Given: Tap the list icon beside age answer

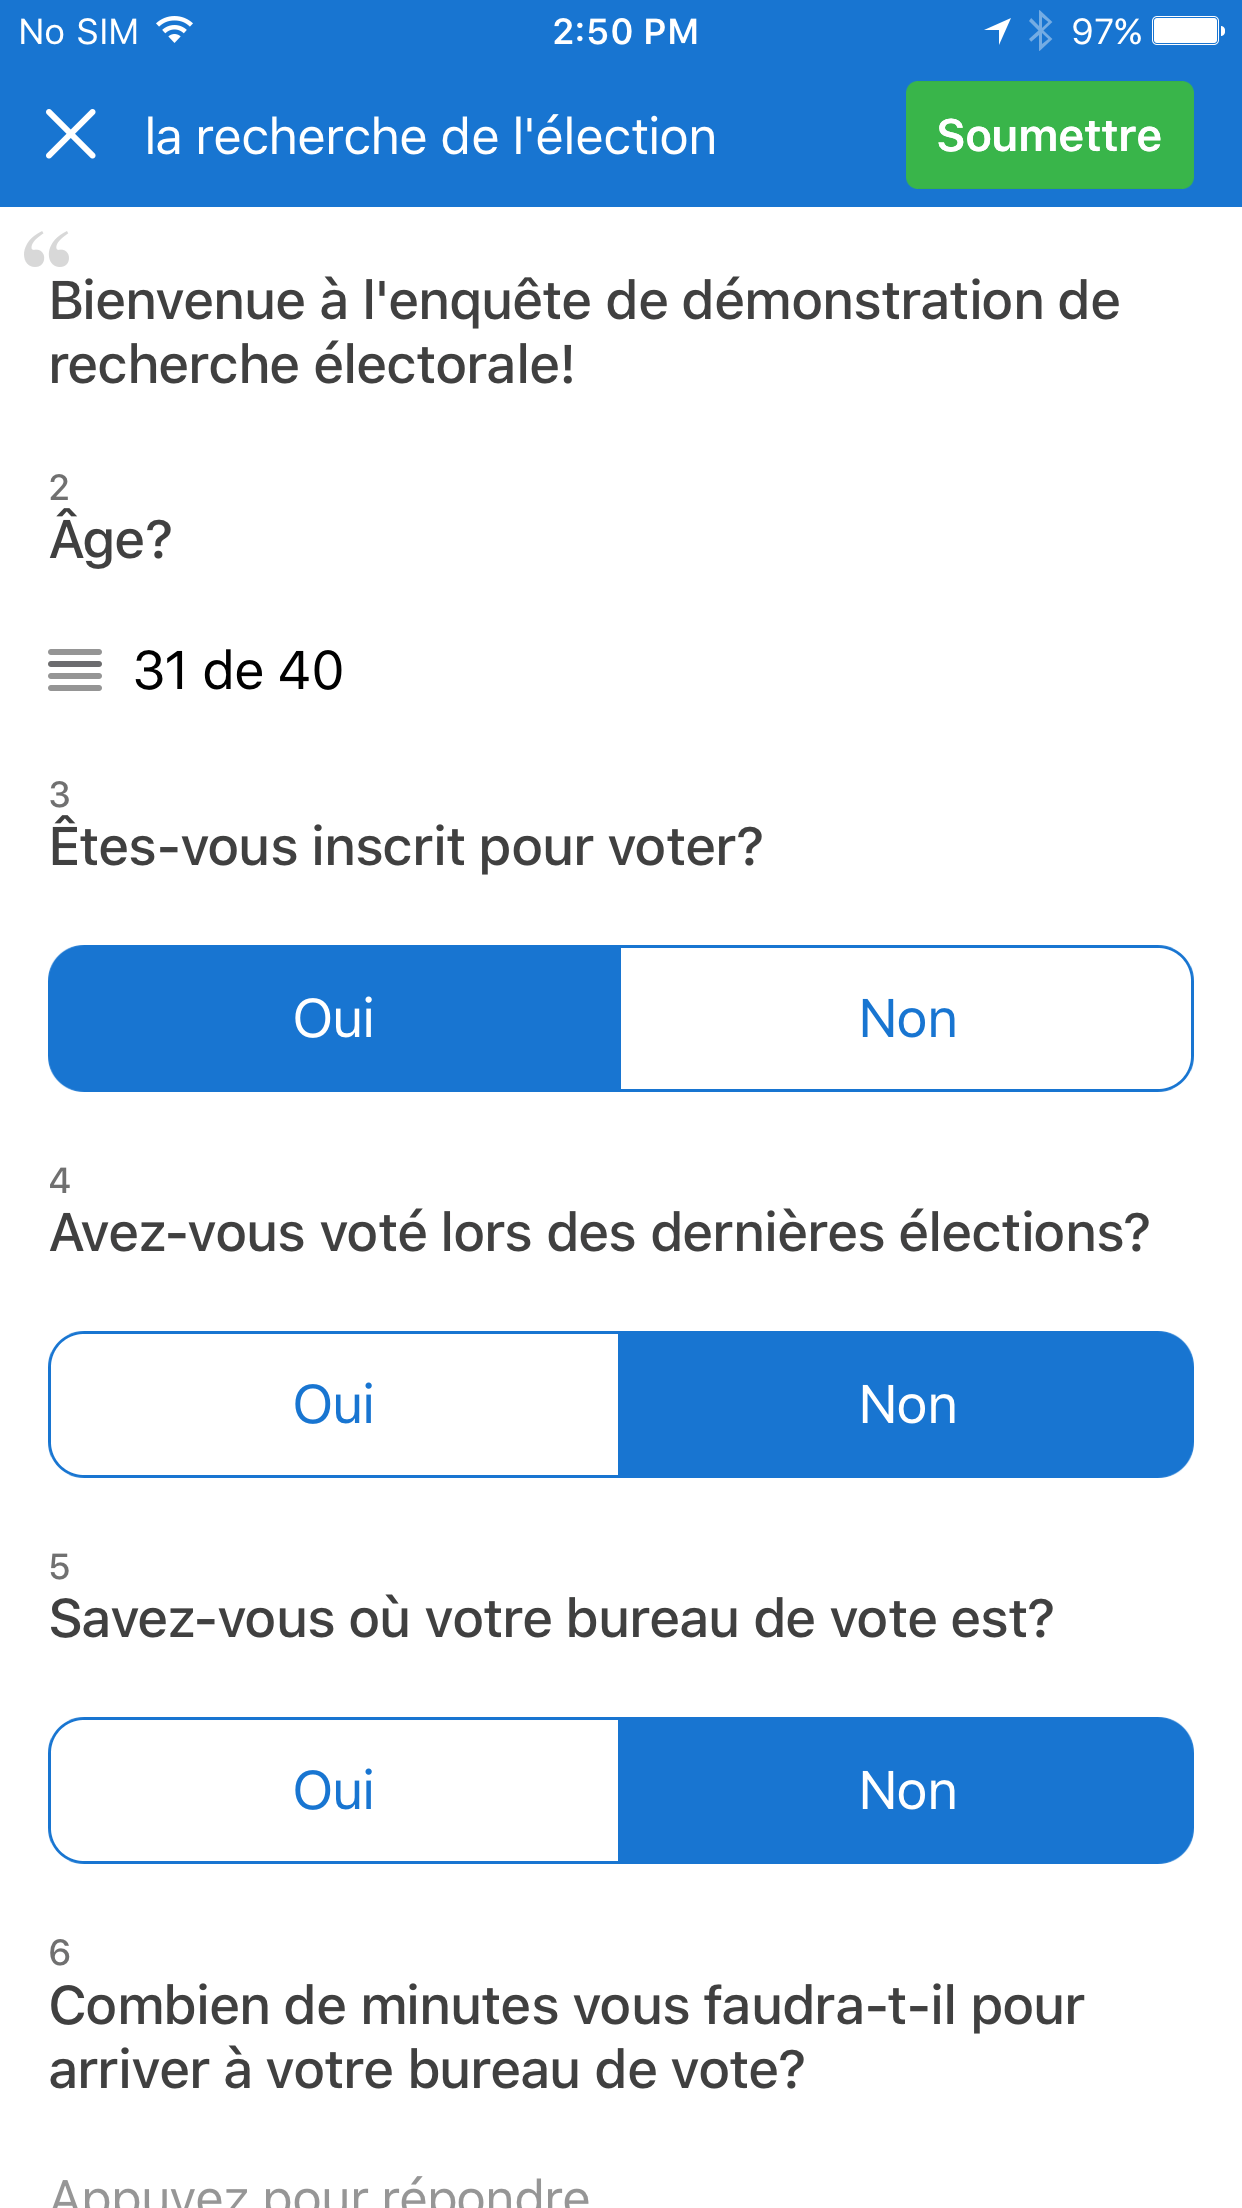Looking at the screenshot, I should (75, 670).
